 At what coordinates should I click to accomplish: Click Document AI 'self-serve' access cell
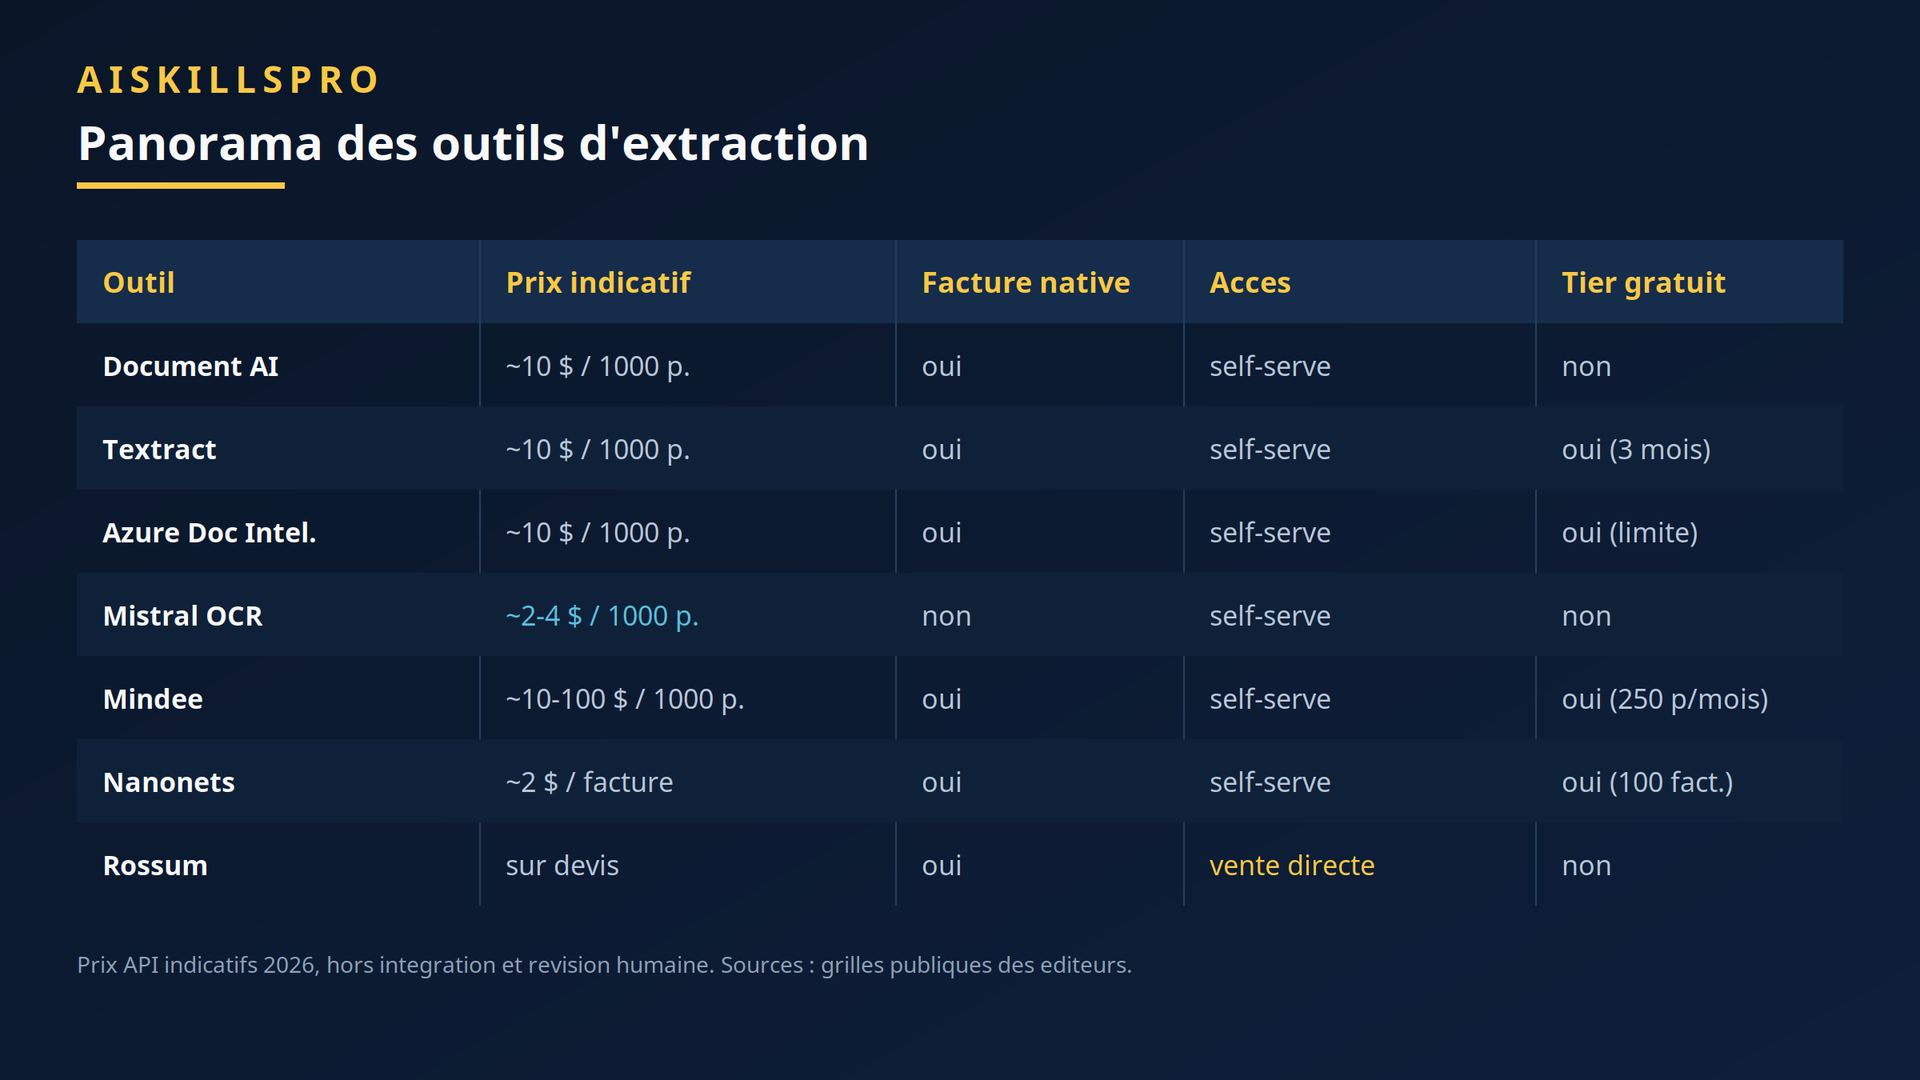pos(1270,366)
